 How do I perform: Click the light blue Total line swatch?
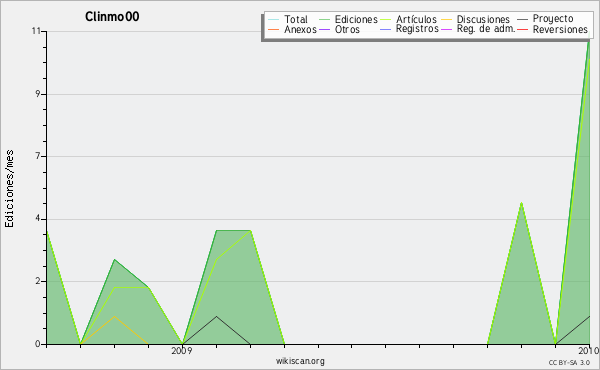pos(274,19)
